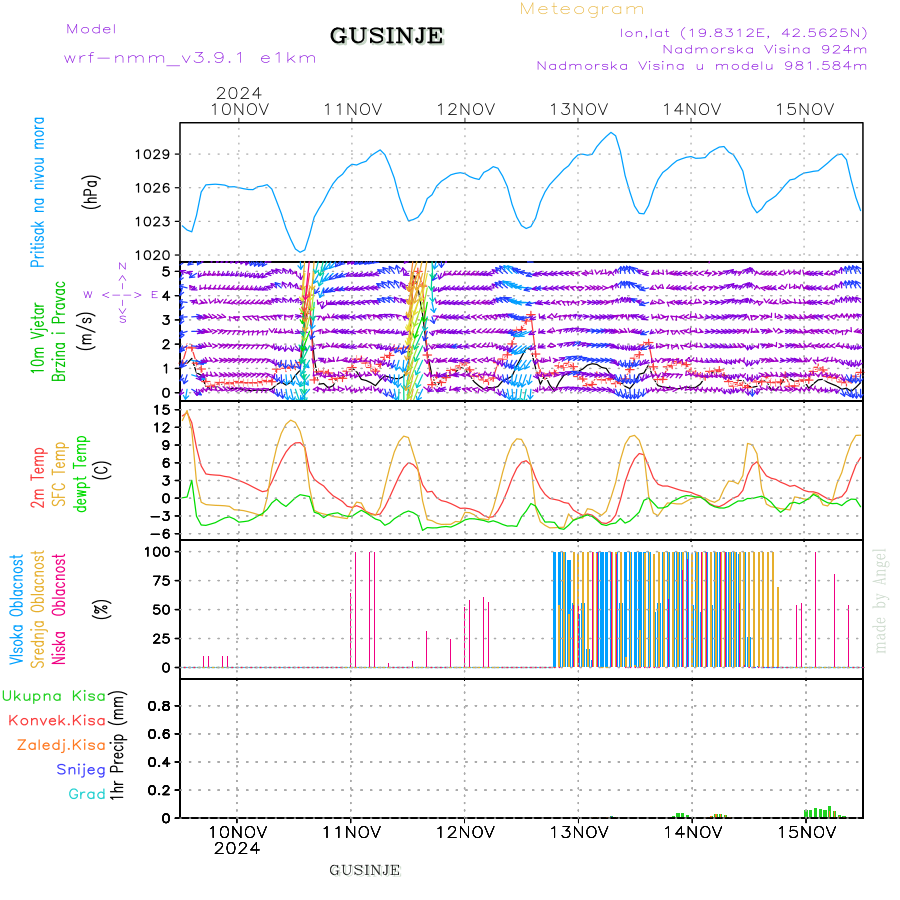Click the 'dewpt Temp' green legend label

point(80,473)
